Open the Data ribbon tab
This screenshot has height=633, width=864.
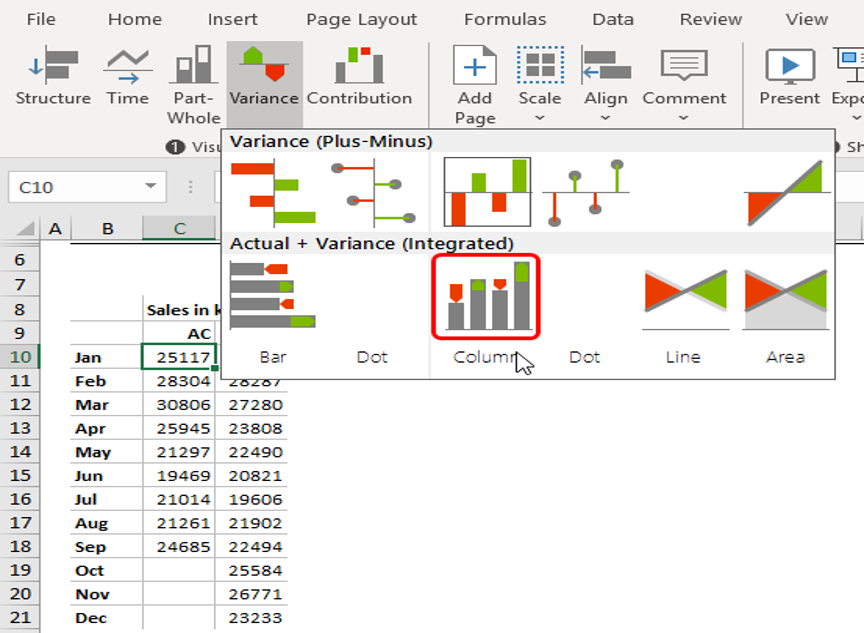(x=612, y=18)
